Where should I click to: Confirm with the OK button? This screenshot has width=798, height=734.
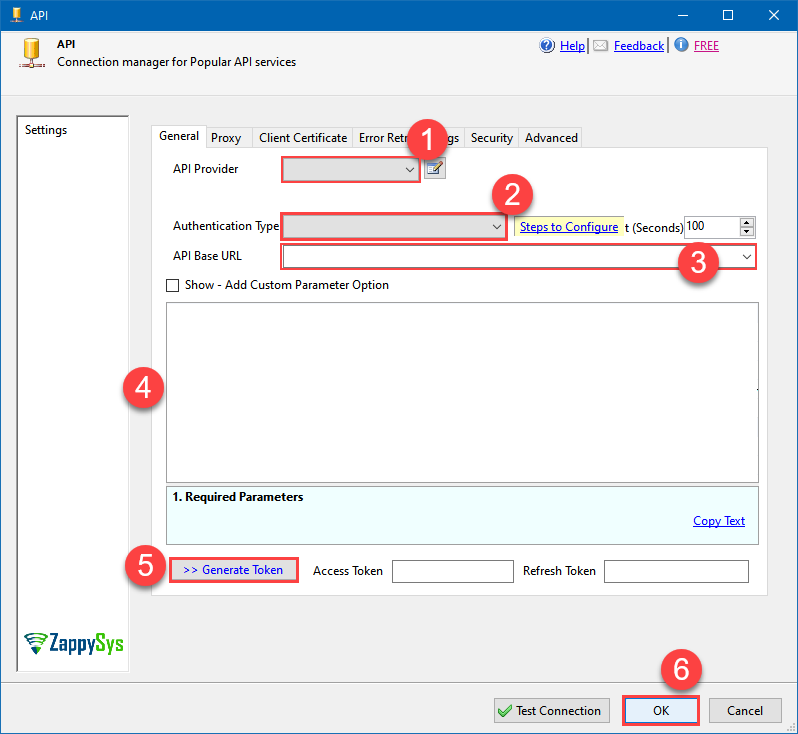coord(661,711)
